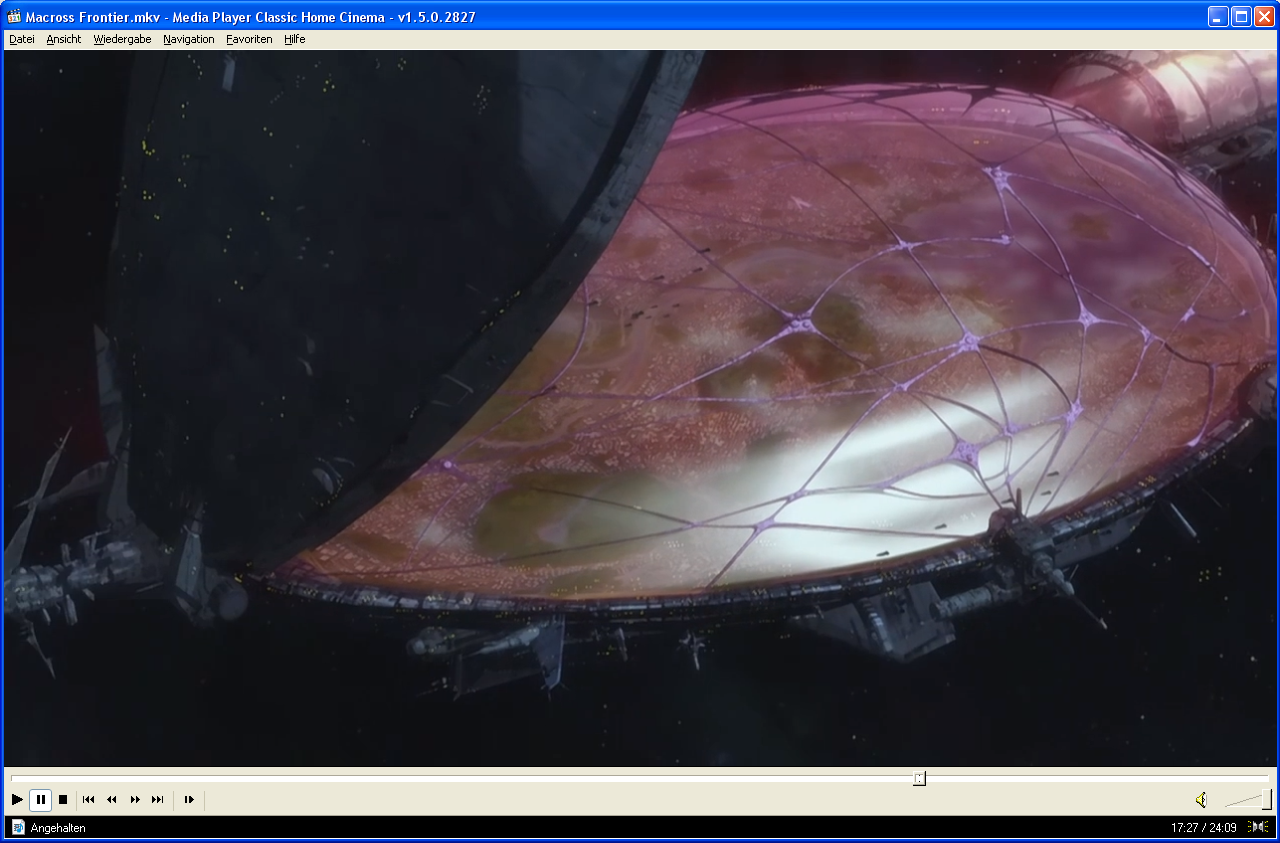Skip to next chapter with skip-forward icon
1280x843 pixels.
tap(158, 800)
